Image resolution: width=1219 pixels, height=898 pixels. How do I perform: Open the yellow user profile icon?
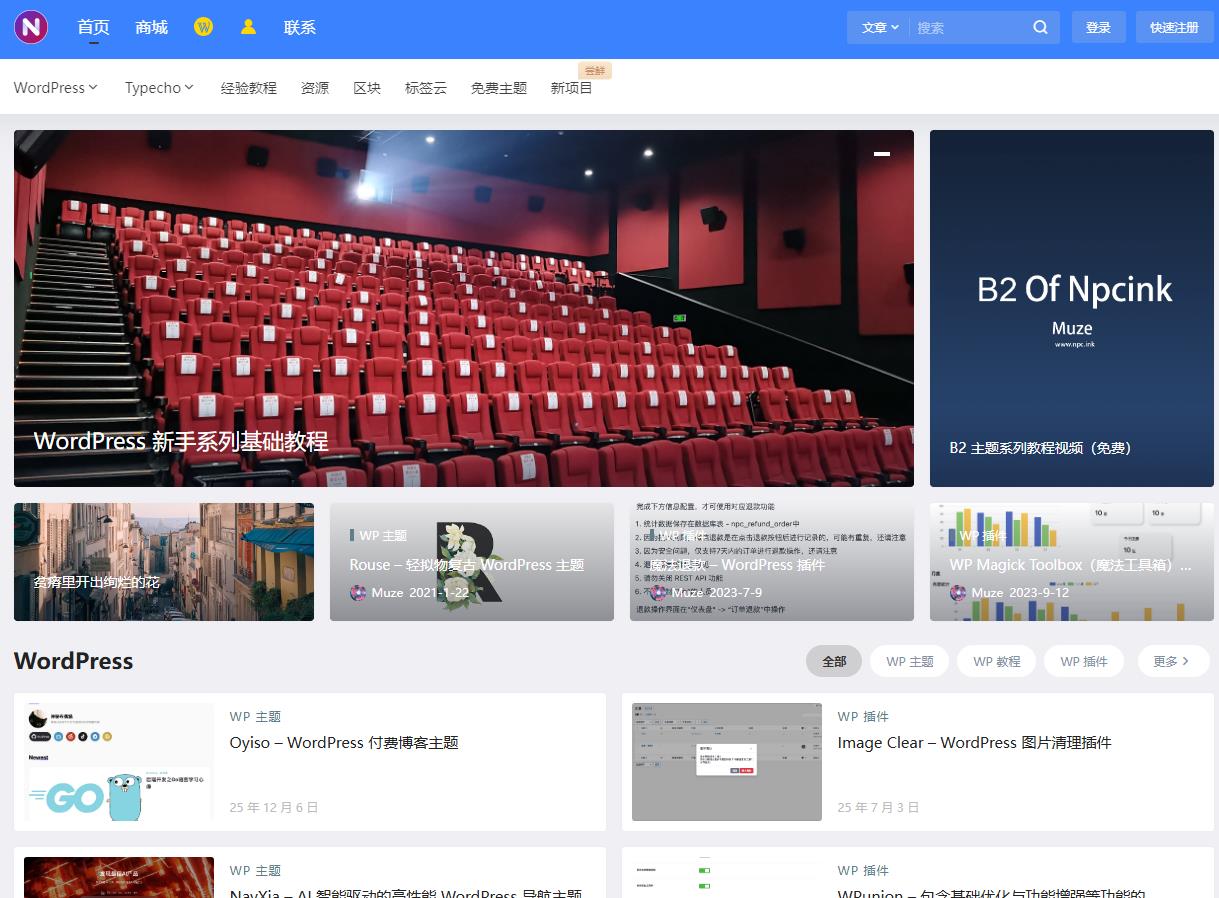pyautogui.click(x=248, y=27)
